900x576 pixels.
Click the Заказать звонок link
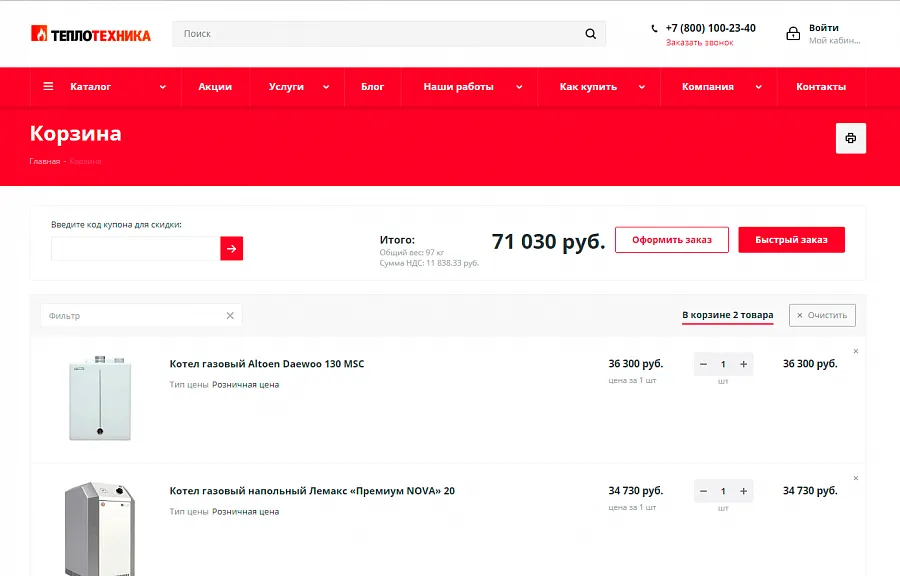pyautogui.click(x=700, y=42)
